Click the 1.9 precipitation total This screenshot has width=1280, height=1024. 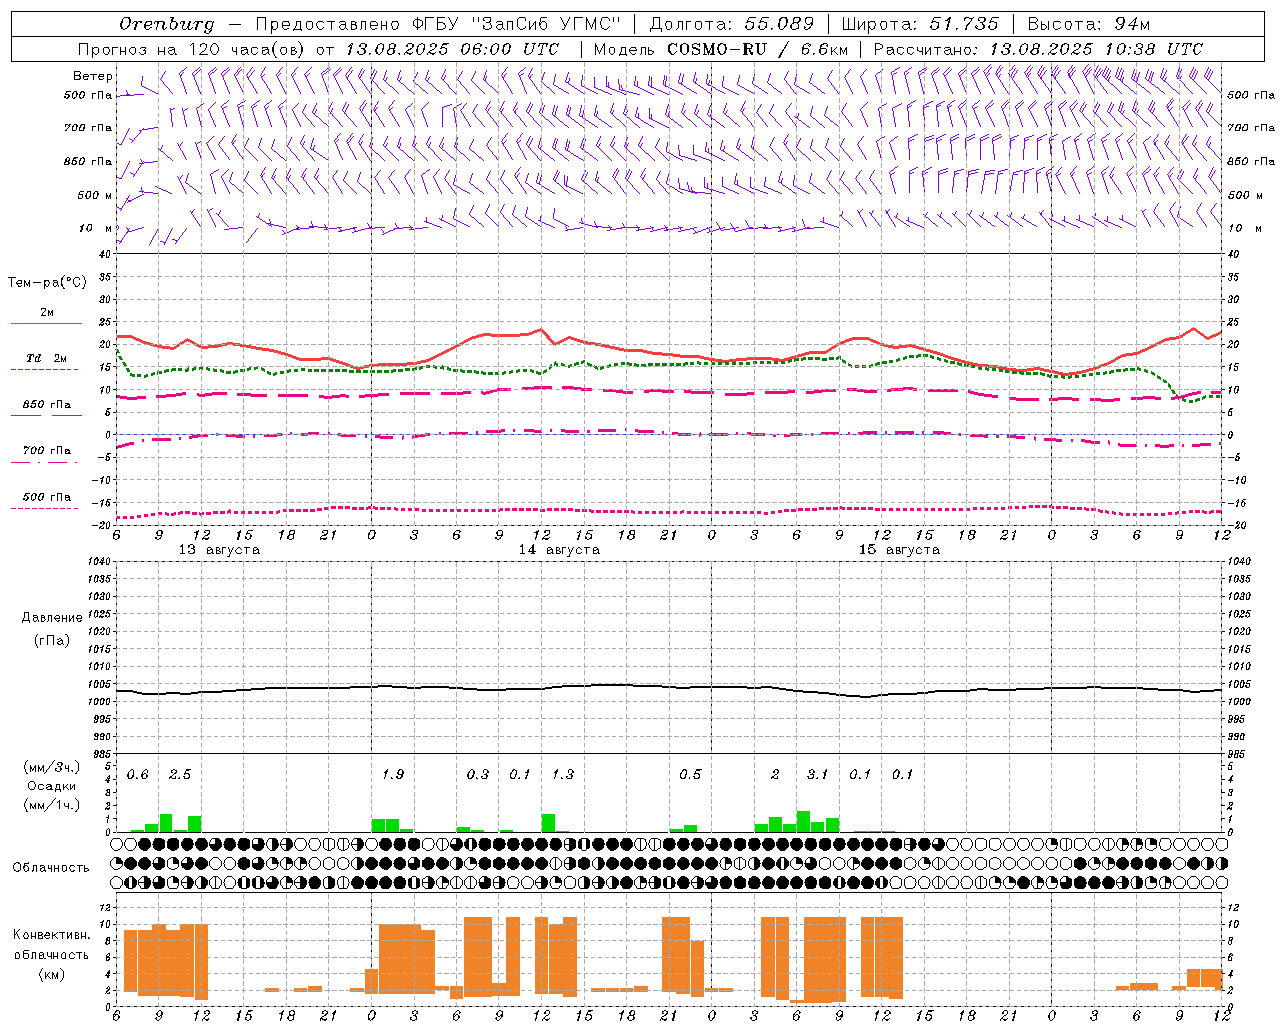click(x=393, y=775)
